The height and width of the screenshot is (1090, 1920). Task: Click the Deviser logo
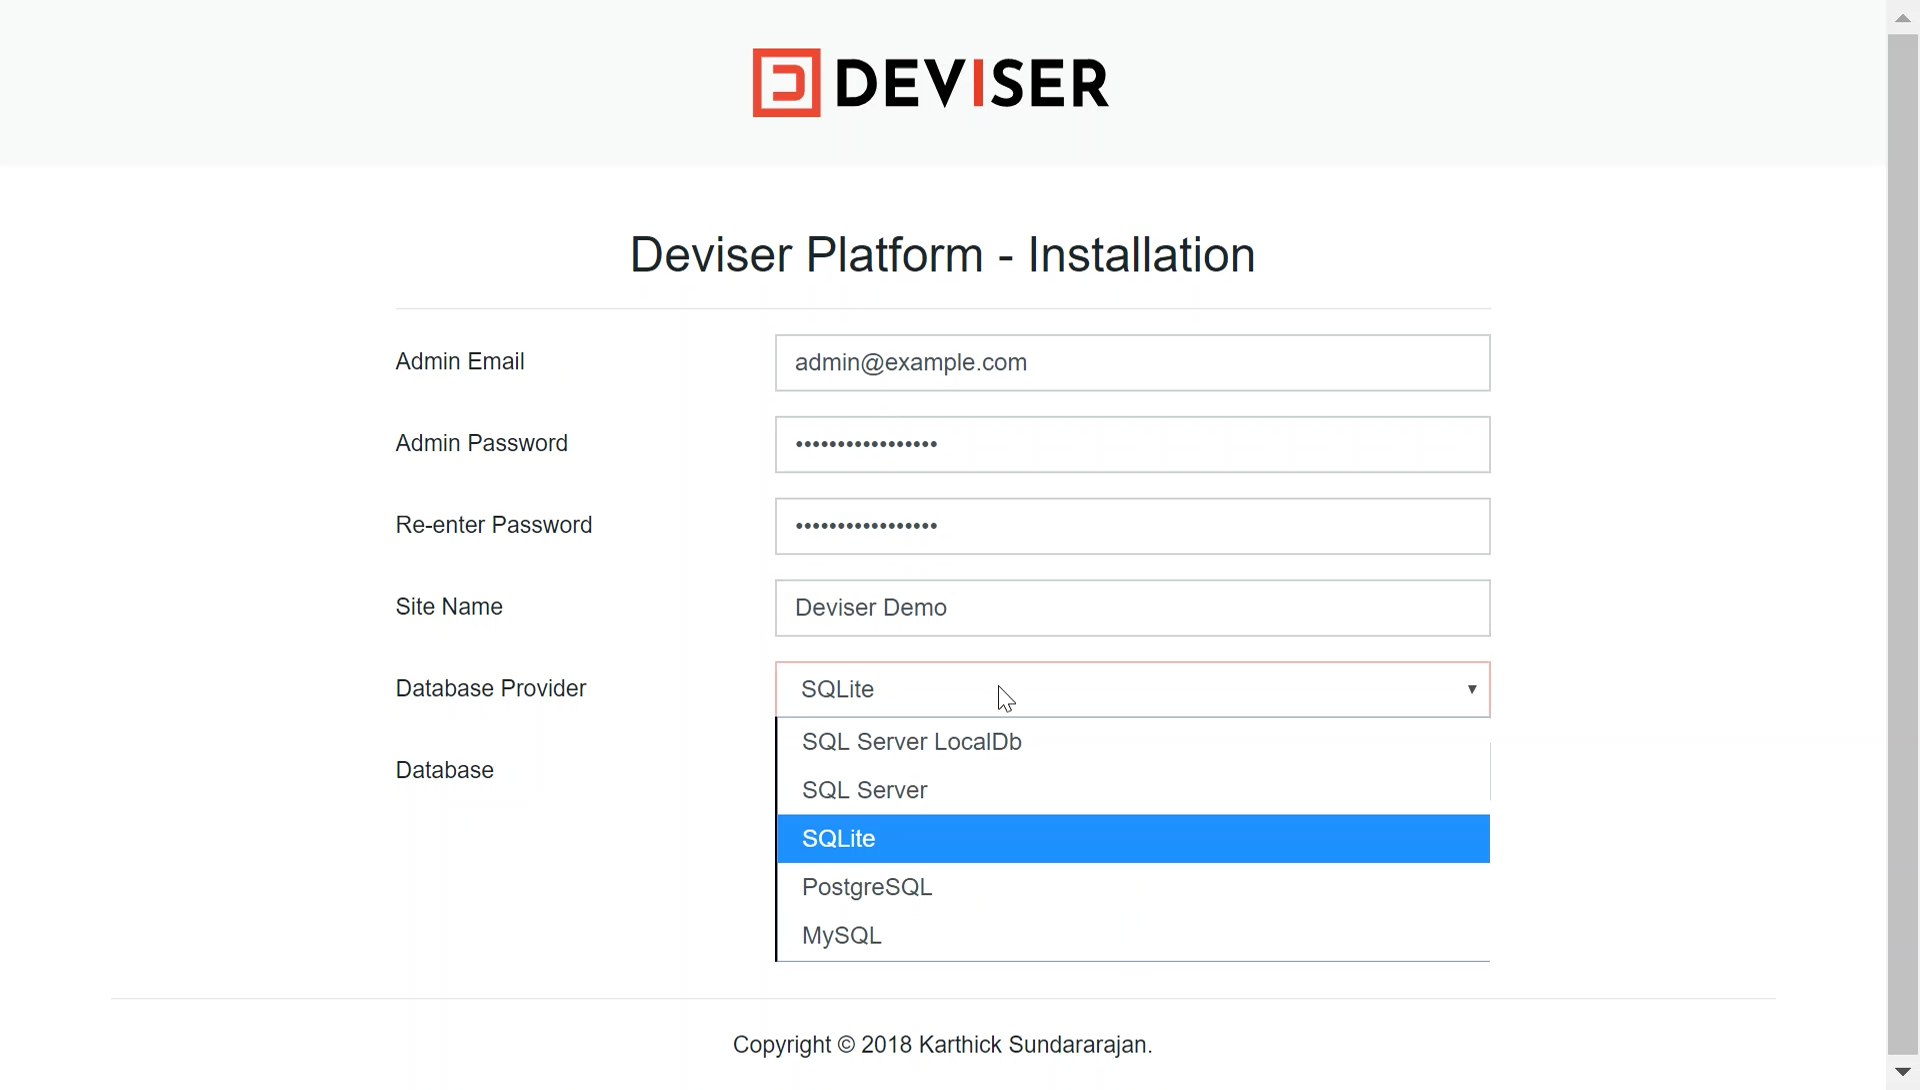929,82
